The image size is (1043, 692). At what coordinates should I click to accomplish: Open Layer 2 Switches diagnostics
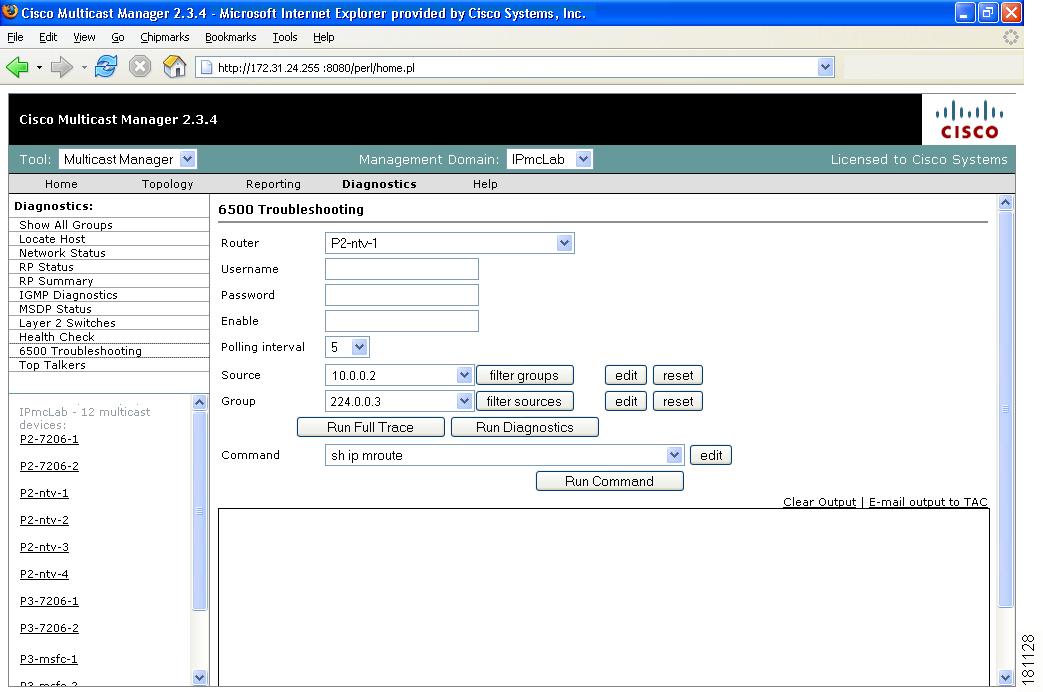(67, 323)
